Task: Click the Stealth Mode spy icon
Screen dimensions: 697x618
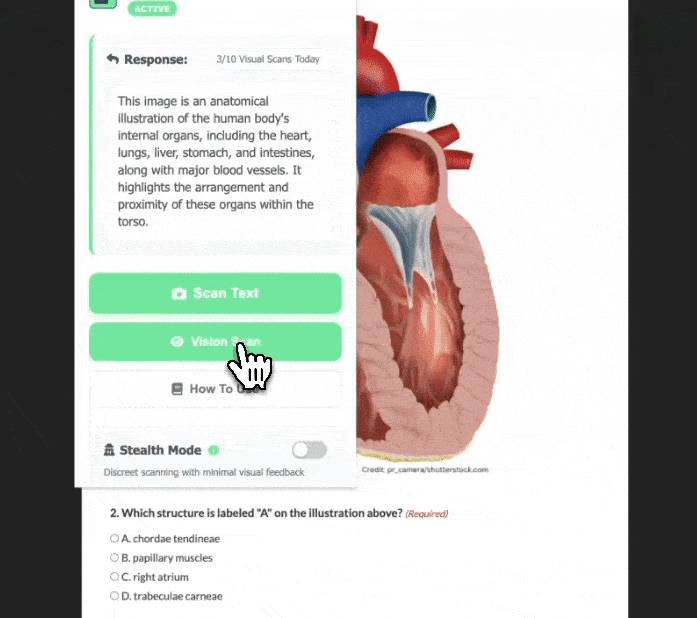Action: coord(109,450)
